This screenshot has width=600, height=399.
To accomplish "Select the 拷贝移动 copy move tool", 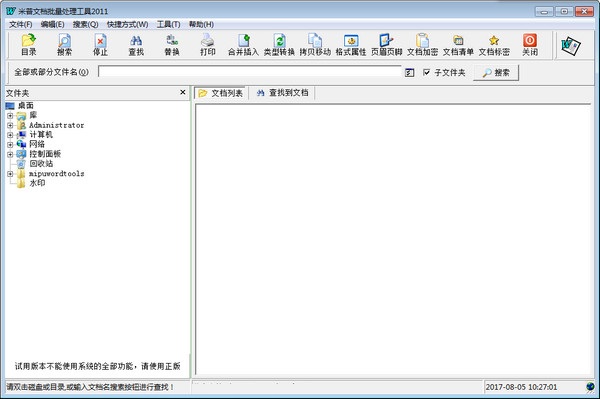I will [315, 45].
